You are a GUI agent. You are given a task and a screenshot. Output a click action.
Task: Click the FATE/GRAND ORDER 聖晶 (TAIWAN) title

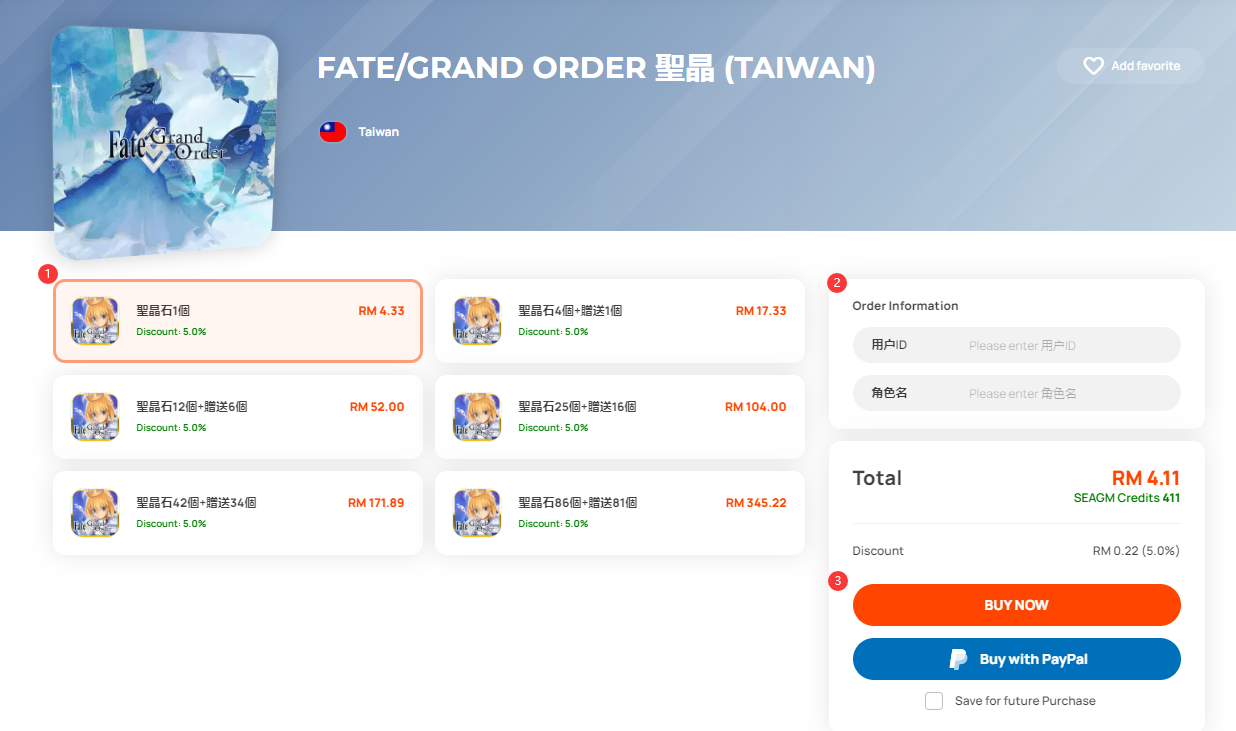pos(596,68)
